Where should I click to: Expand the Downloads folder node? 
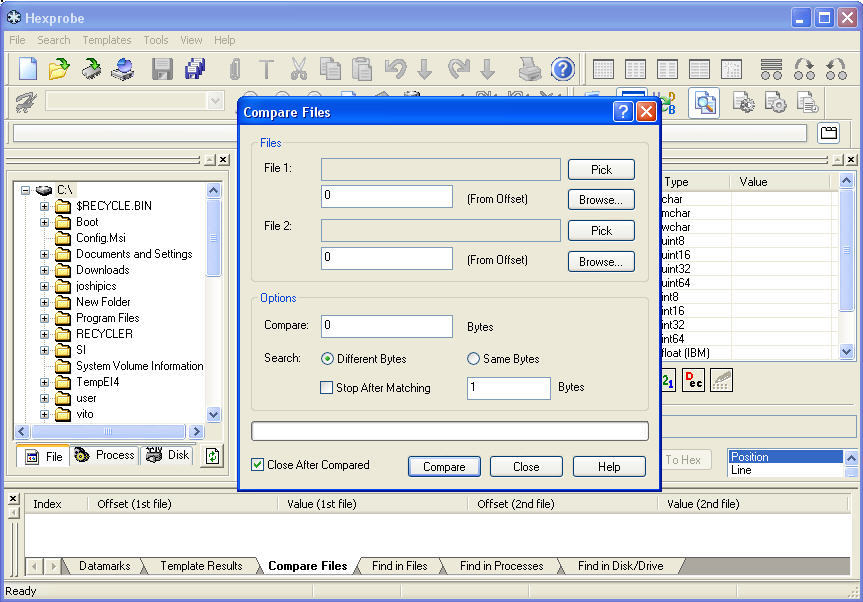(x=45, y=270)
